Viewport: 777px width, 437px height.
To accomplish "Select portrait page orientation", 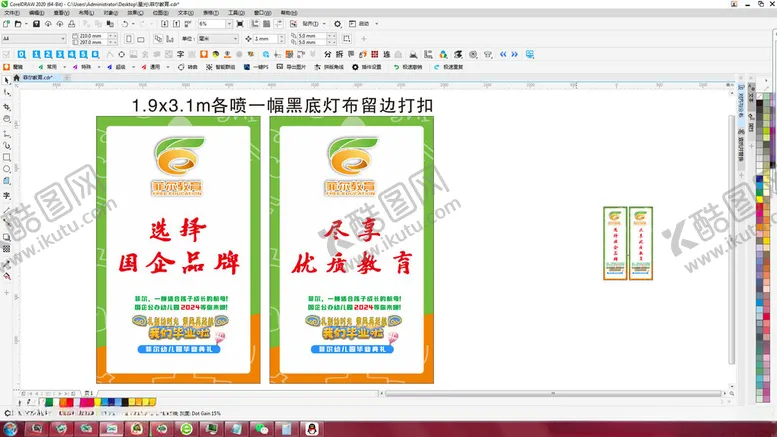I will coord(129,39).
